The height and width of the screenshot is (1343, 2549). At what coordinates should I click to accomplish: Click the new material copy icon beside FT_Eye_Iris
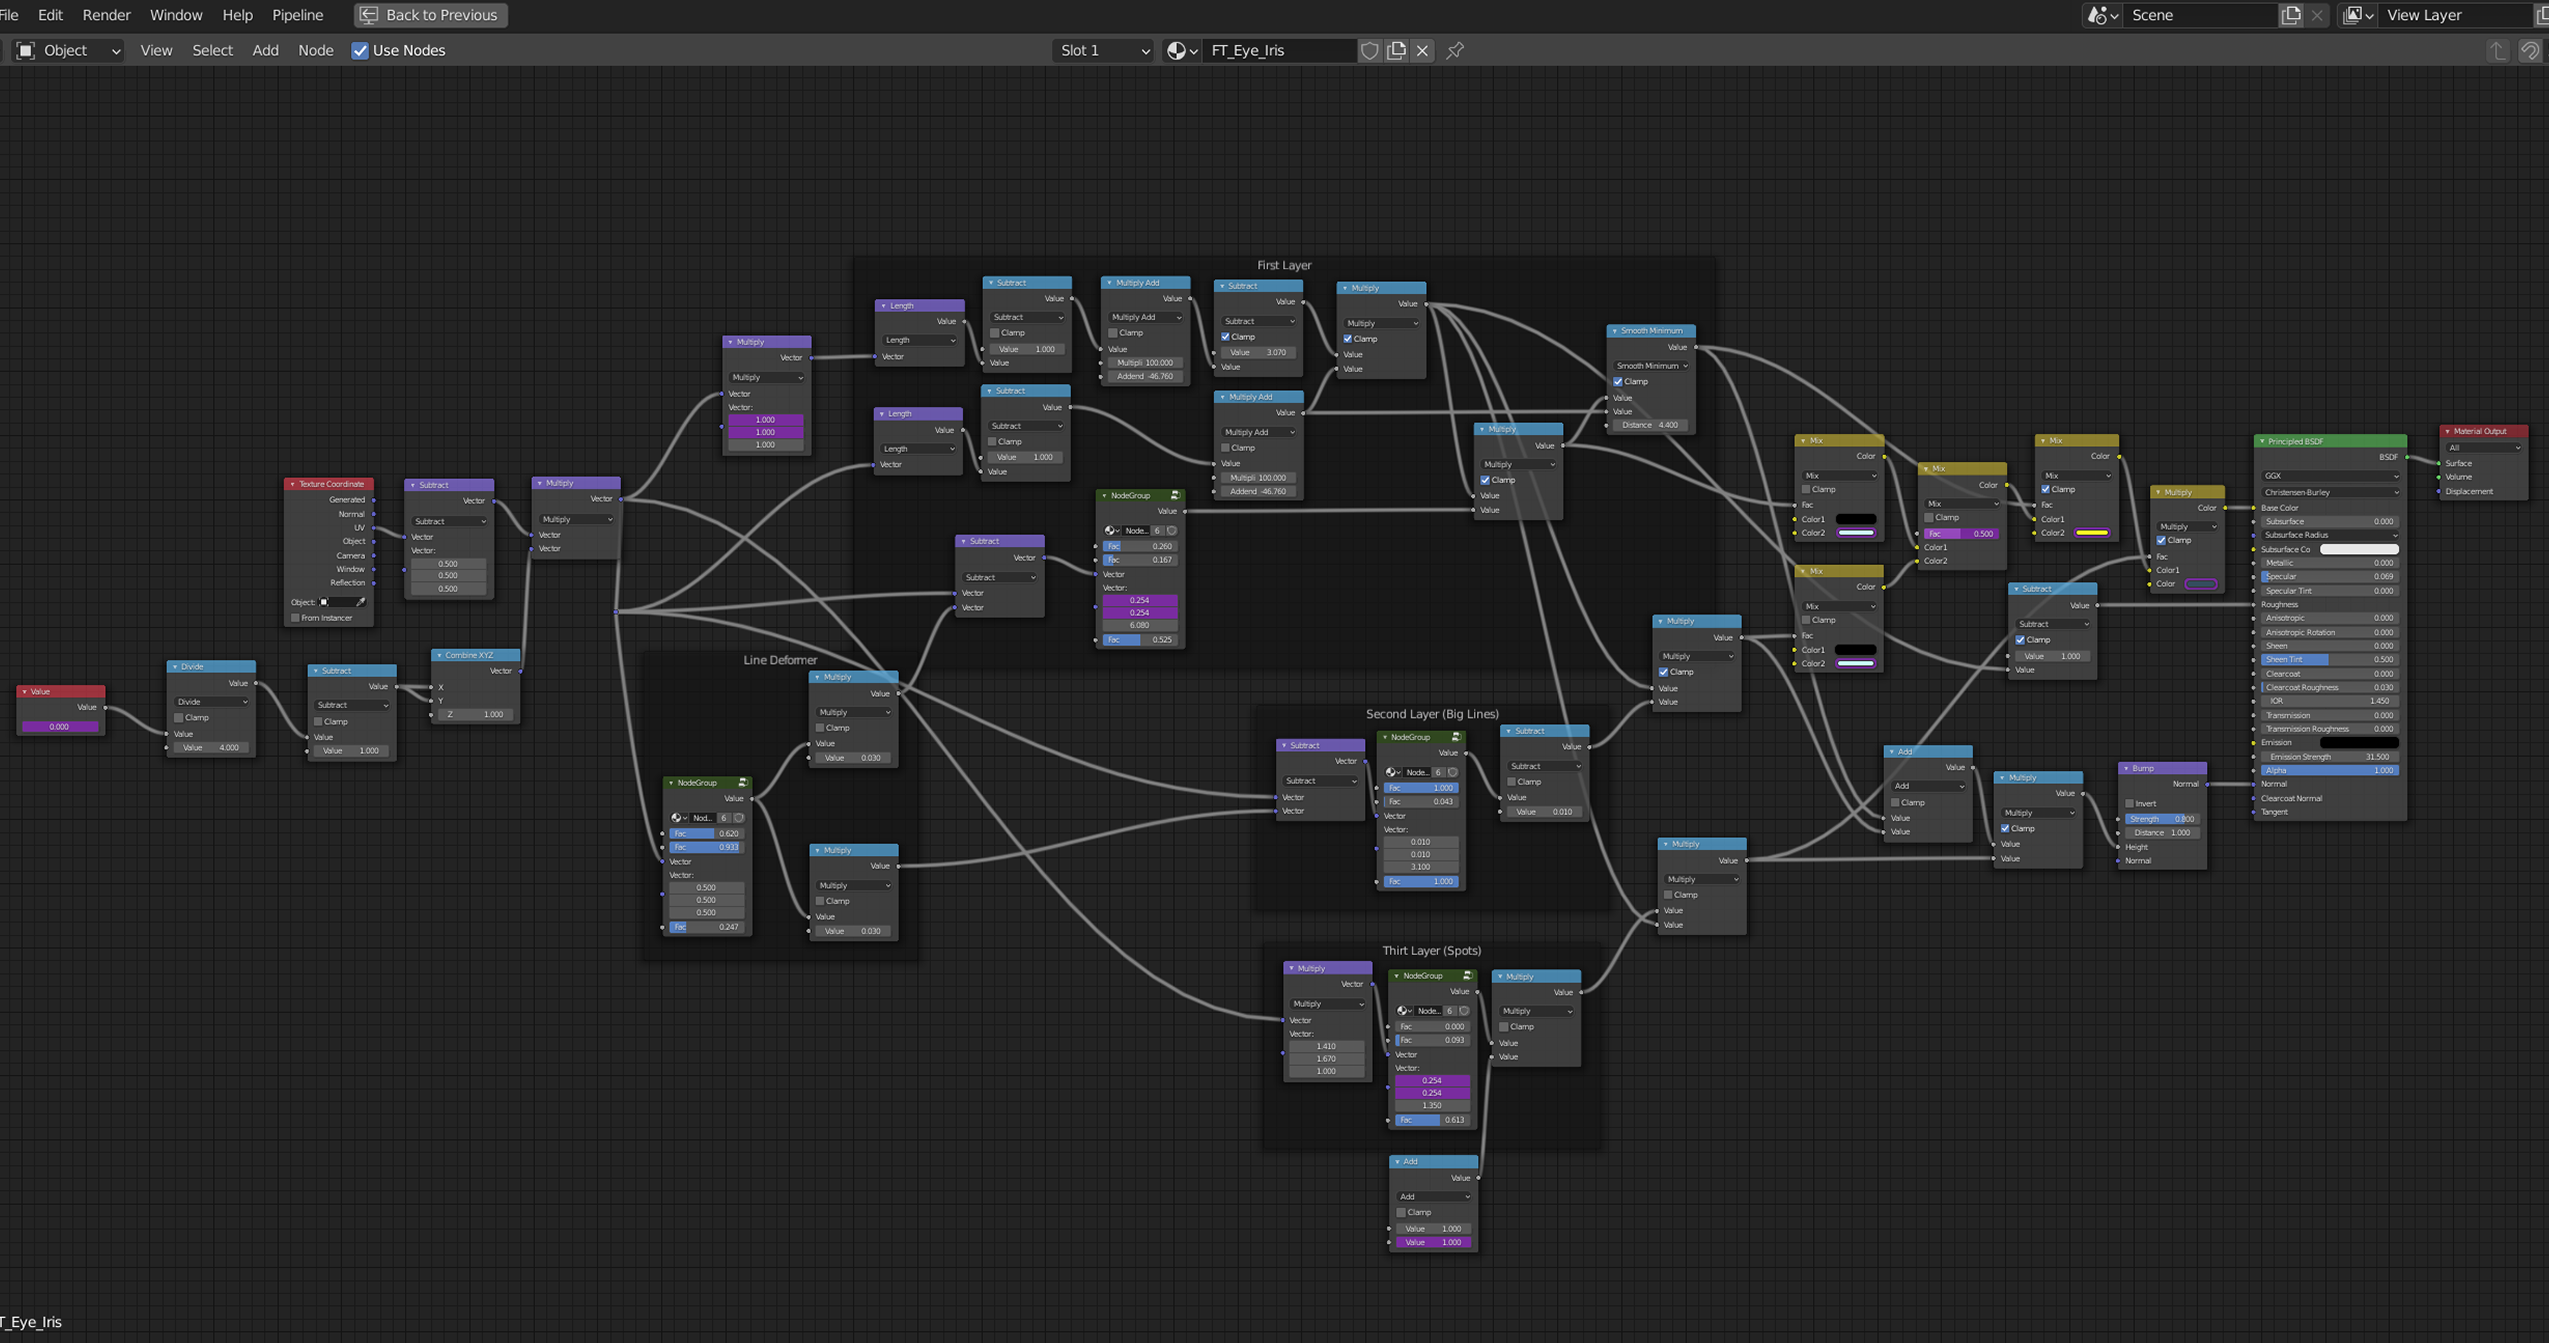(x=1394, y=50)
